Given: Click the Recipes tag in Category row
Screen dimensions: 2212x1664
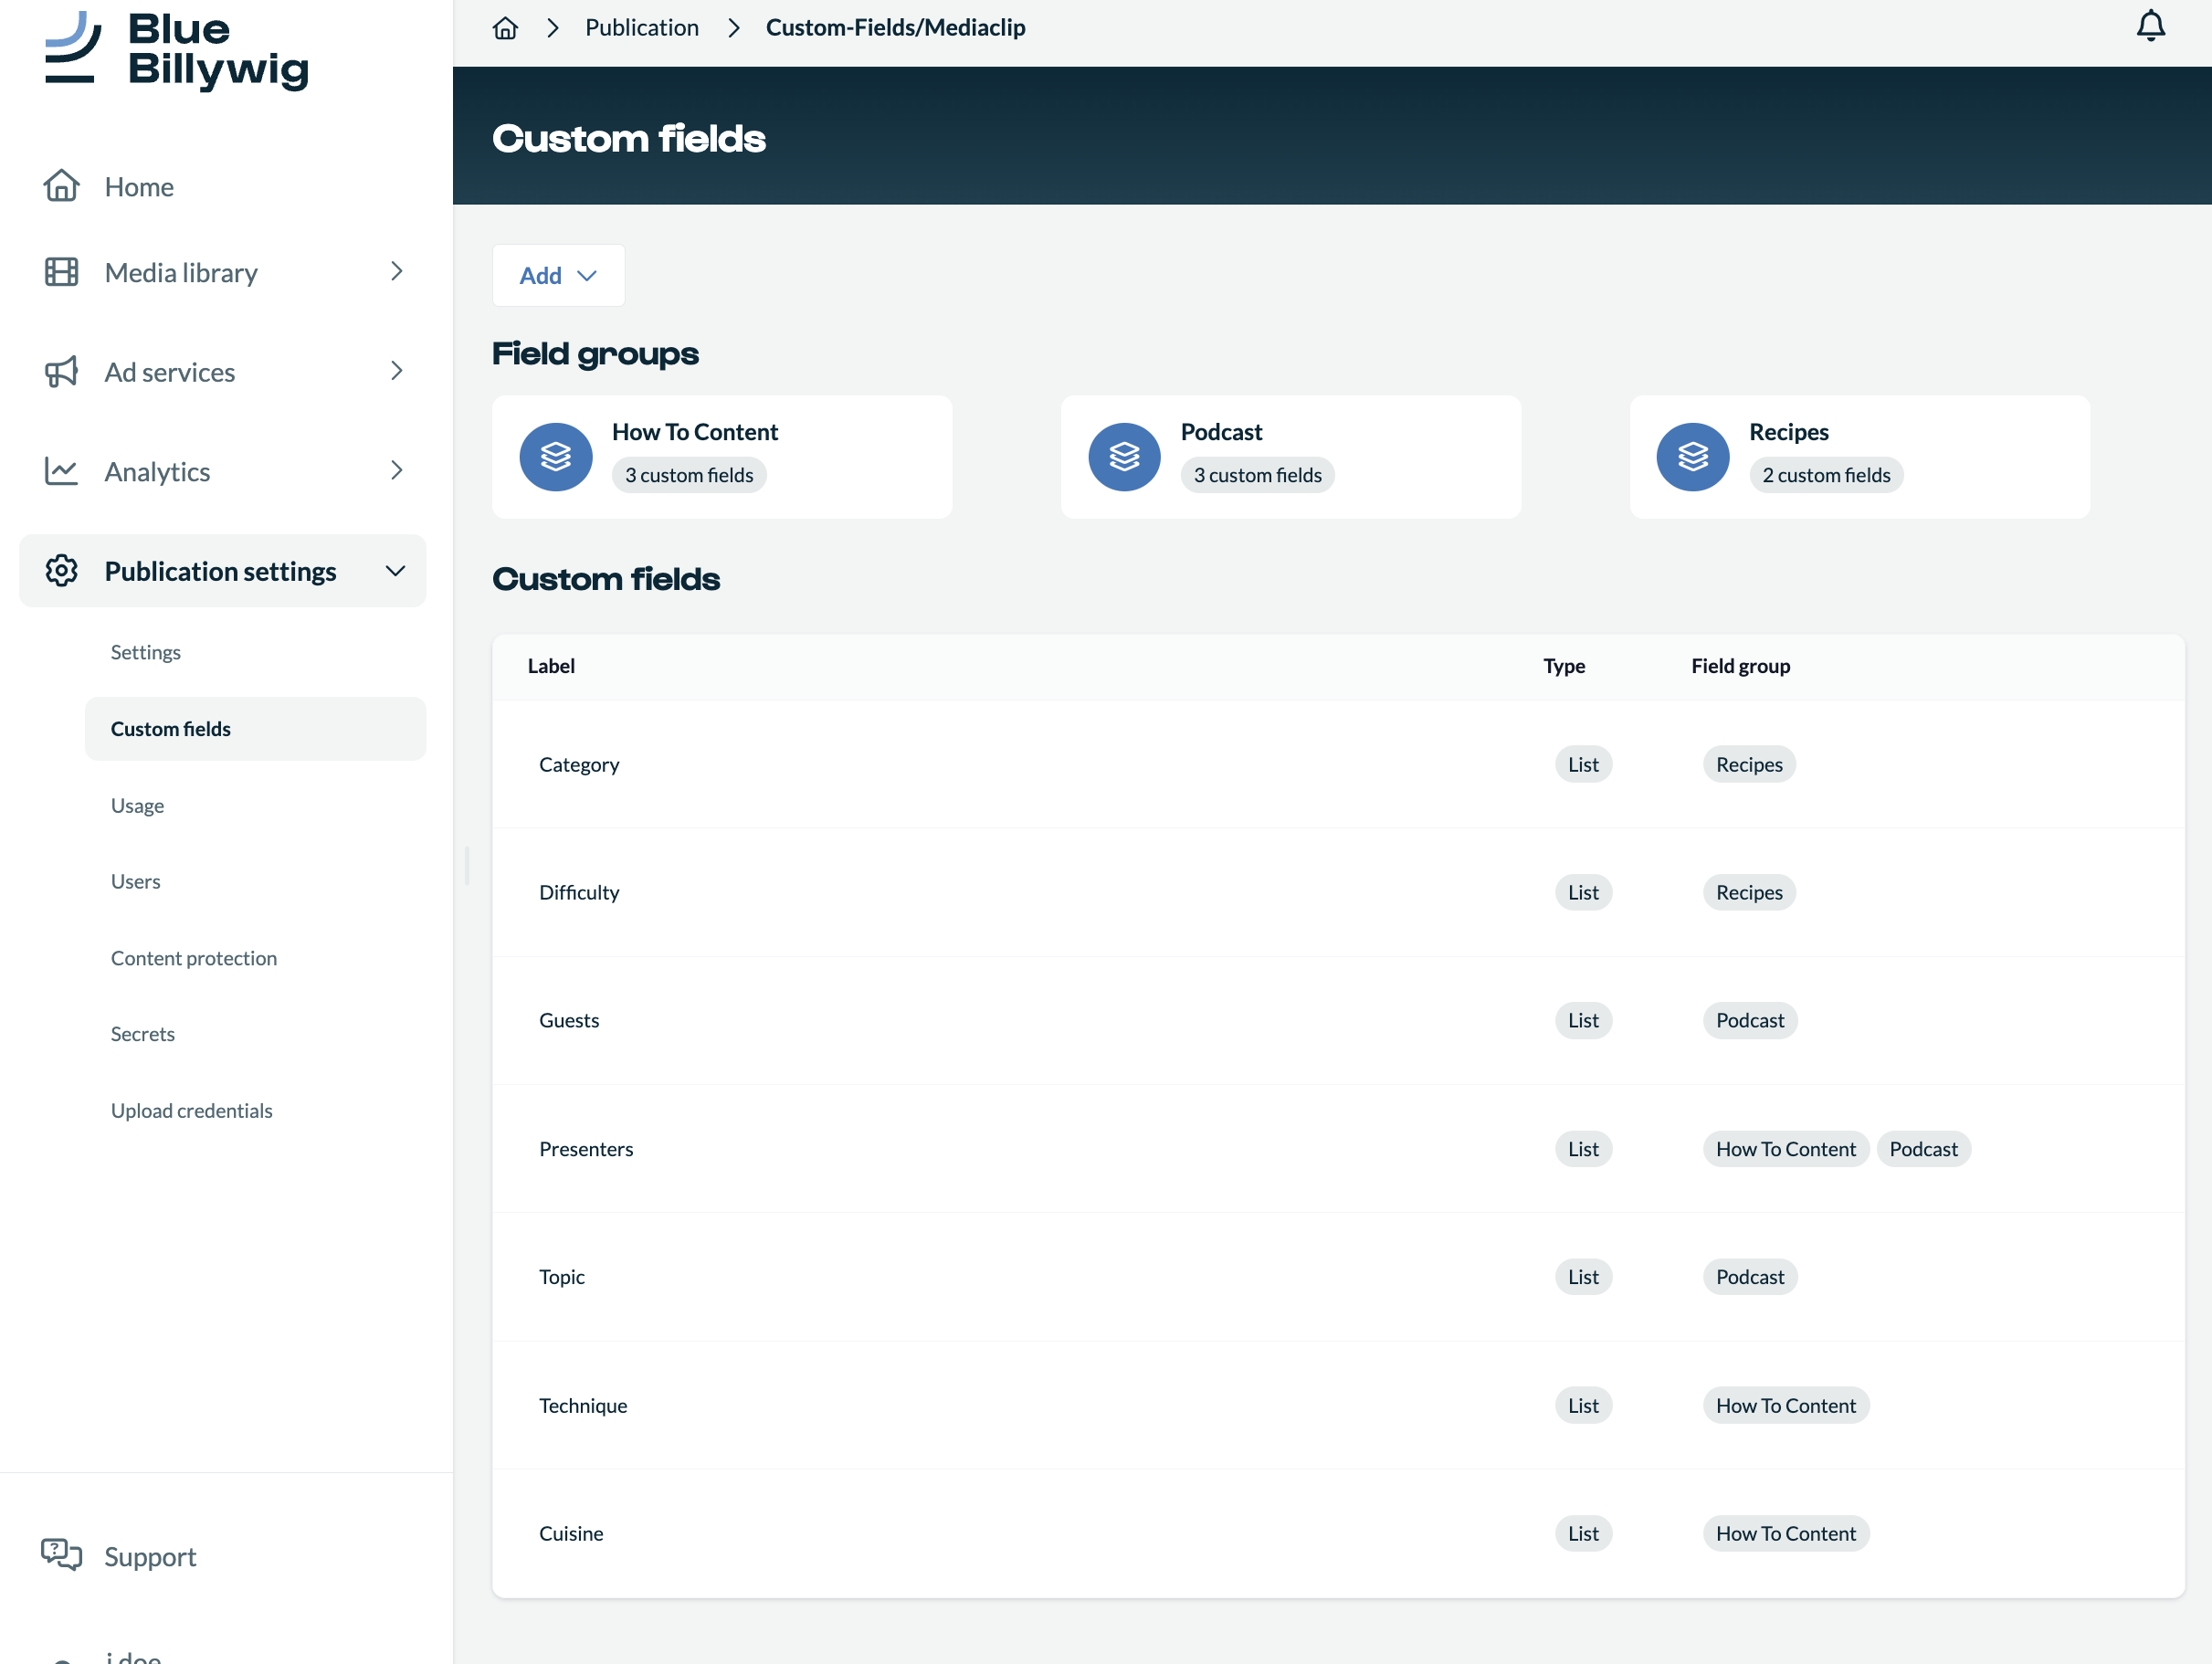Looking at the screenshot, I should tap(1749, 764).
